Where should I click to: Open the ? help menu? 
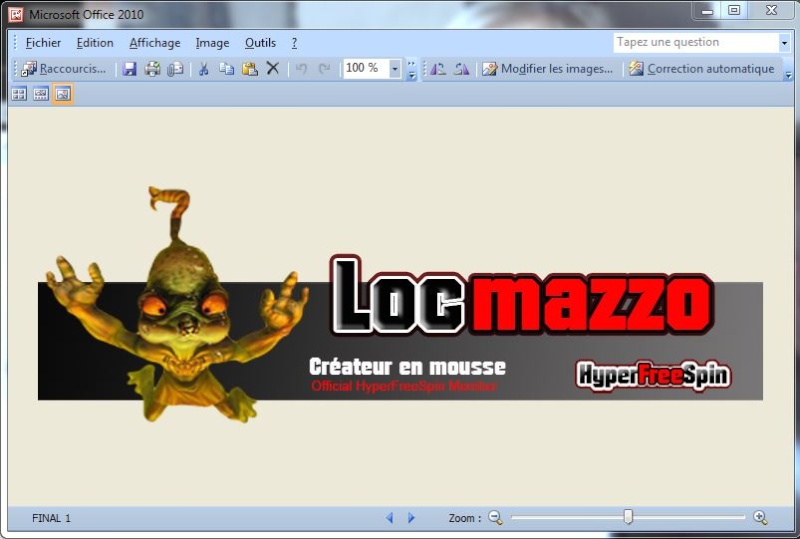[294, 43]
